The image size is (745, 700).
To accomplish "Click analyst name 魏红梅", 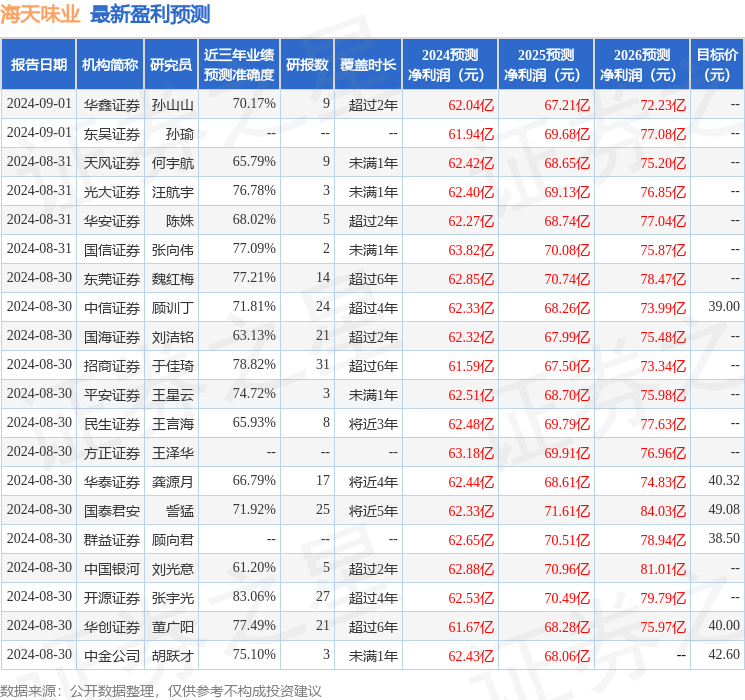I will (172, 279).
